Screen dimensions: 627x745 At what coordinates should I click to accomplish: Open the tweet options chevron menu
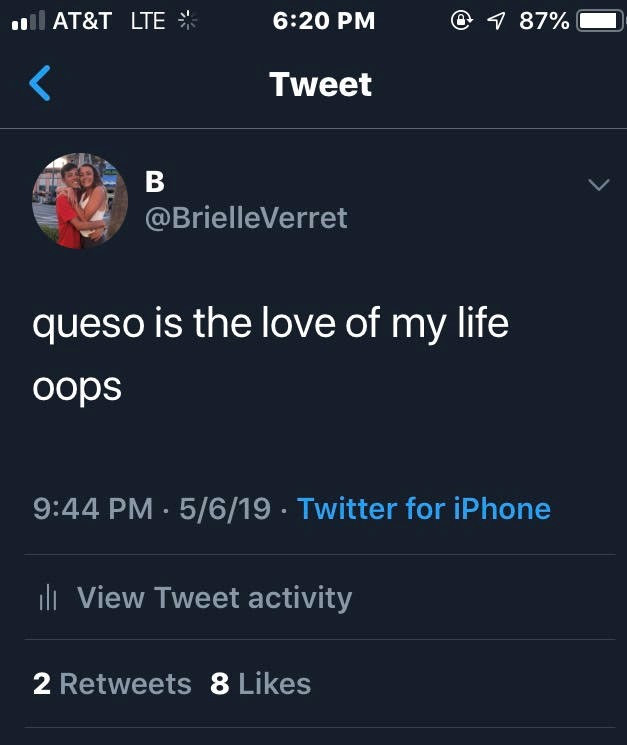click(x=598, y=185)
